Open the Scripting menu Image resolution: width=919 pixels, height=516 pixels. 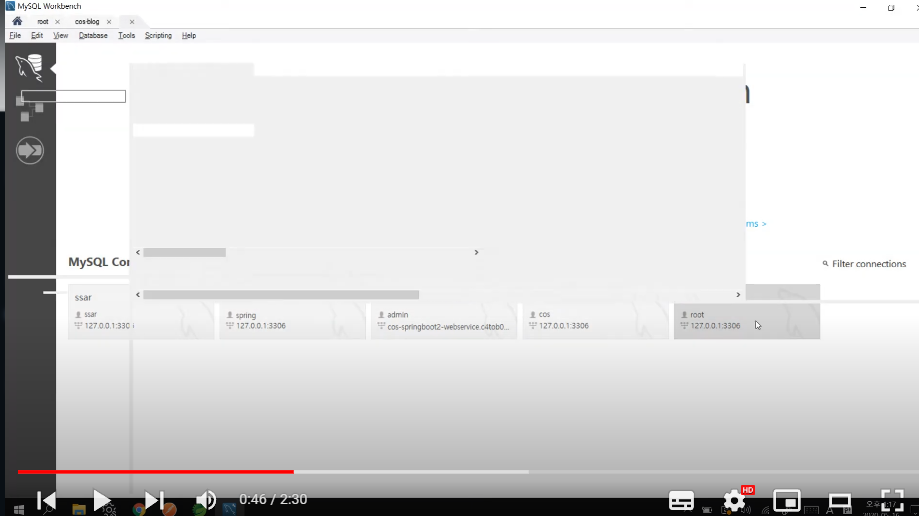[x=158, y=36]
